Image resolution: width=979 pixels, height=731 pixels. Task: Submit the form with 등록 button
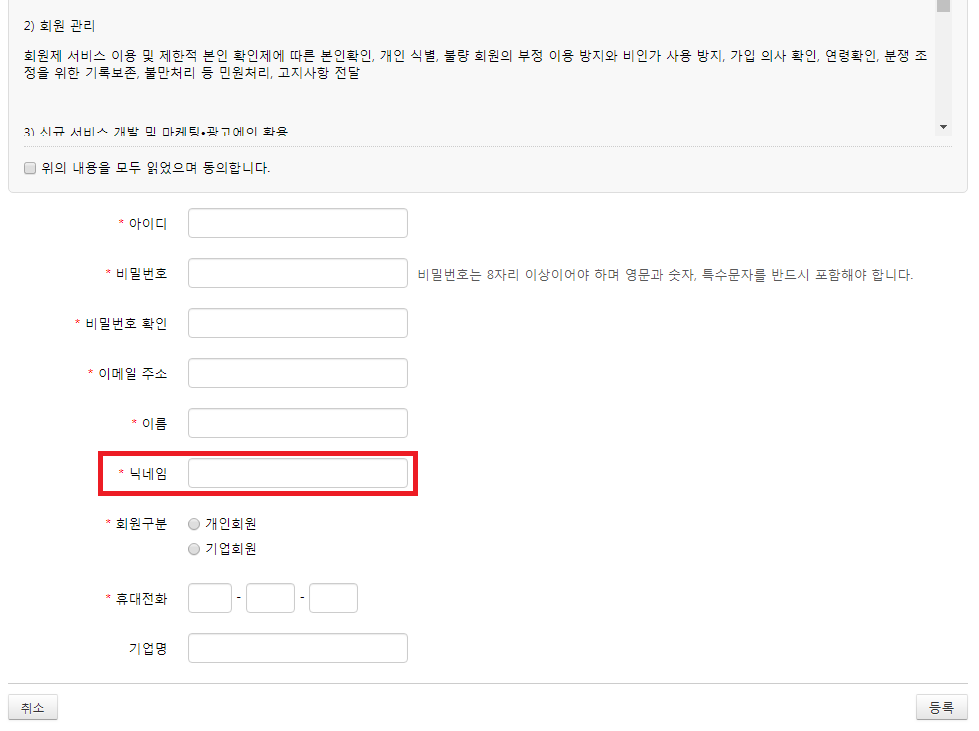coord(942,707)
